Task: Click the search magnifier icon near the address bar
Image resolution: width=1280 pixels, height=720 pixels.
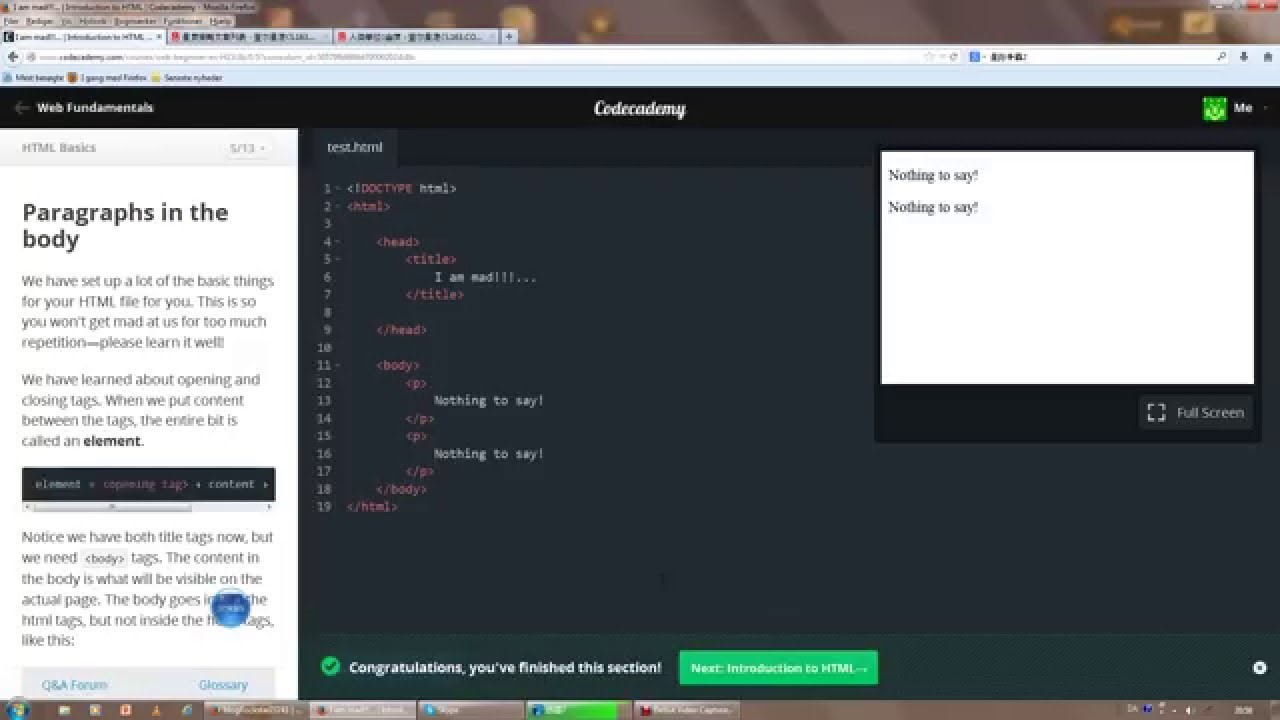Action: tap(1219, 56)
